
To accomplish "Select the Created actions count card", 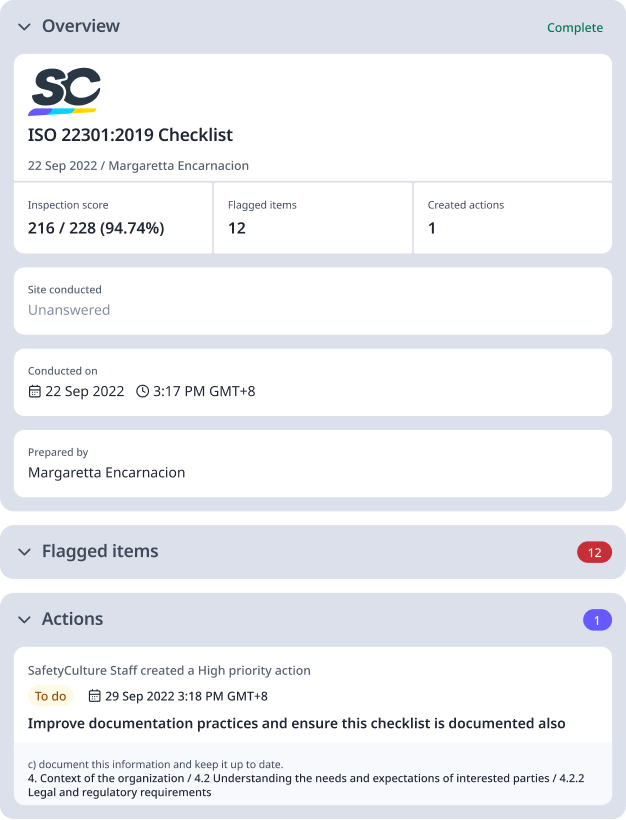I will (x=513, y=218).
